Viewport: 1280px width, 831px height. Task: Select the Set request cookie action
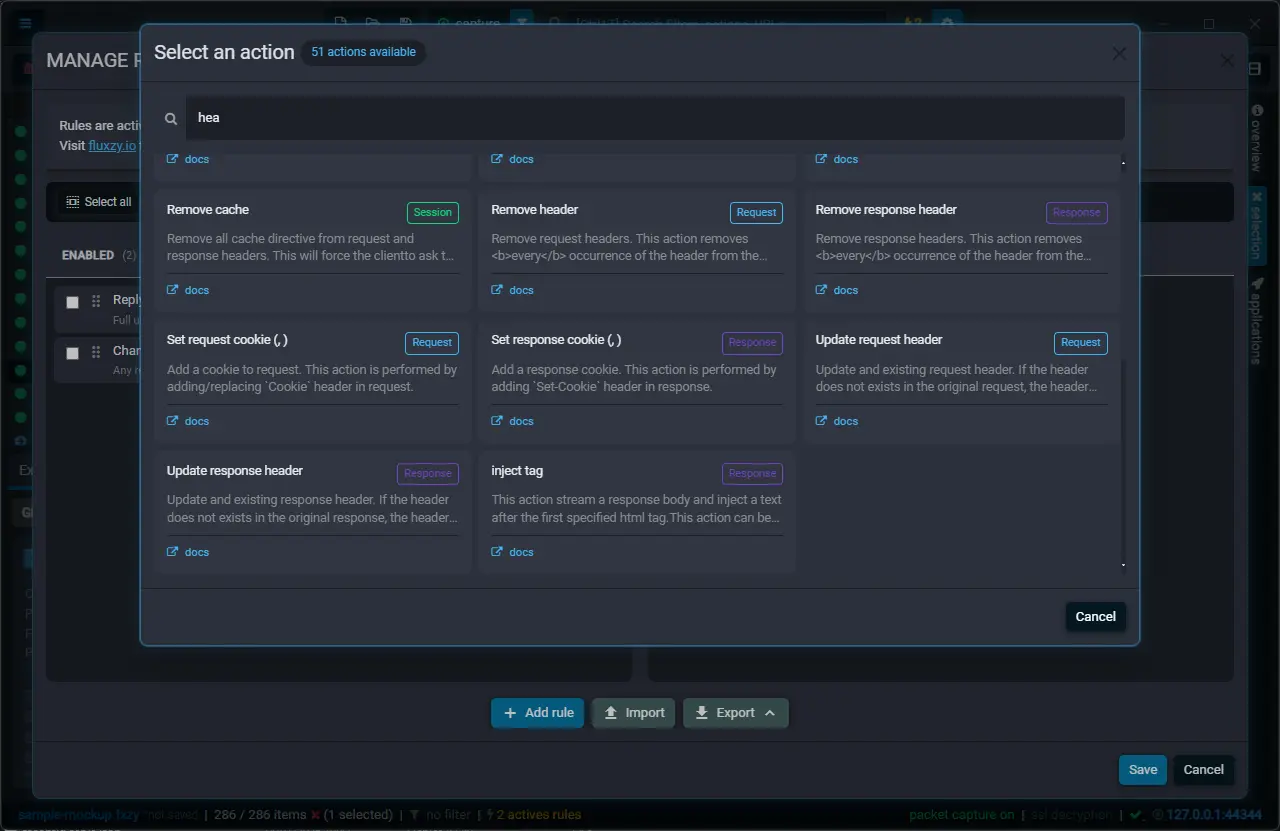pos(313,381)
